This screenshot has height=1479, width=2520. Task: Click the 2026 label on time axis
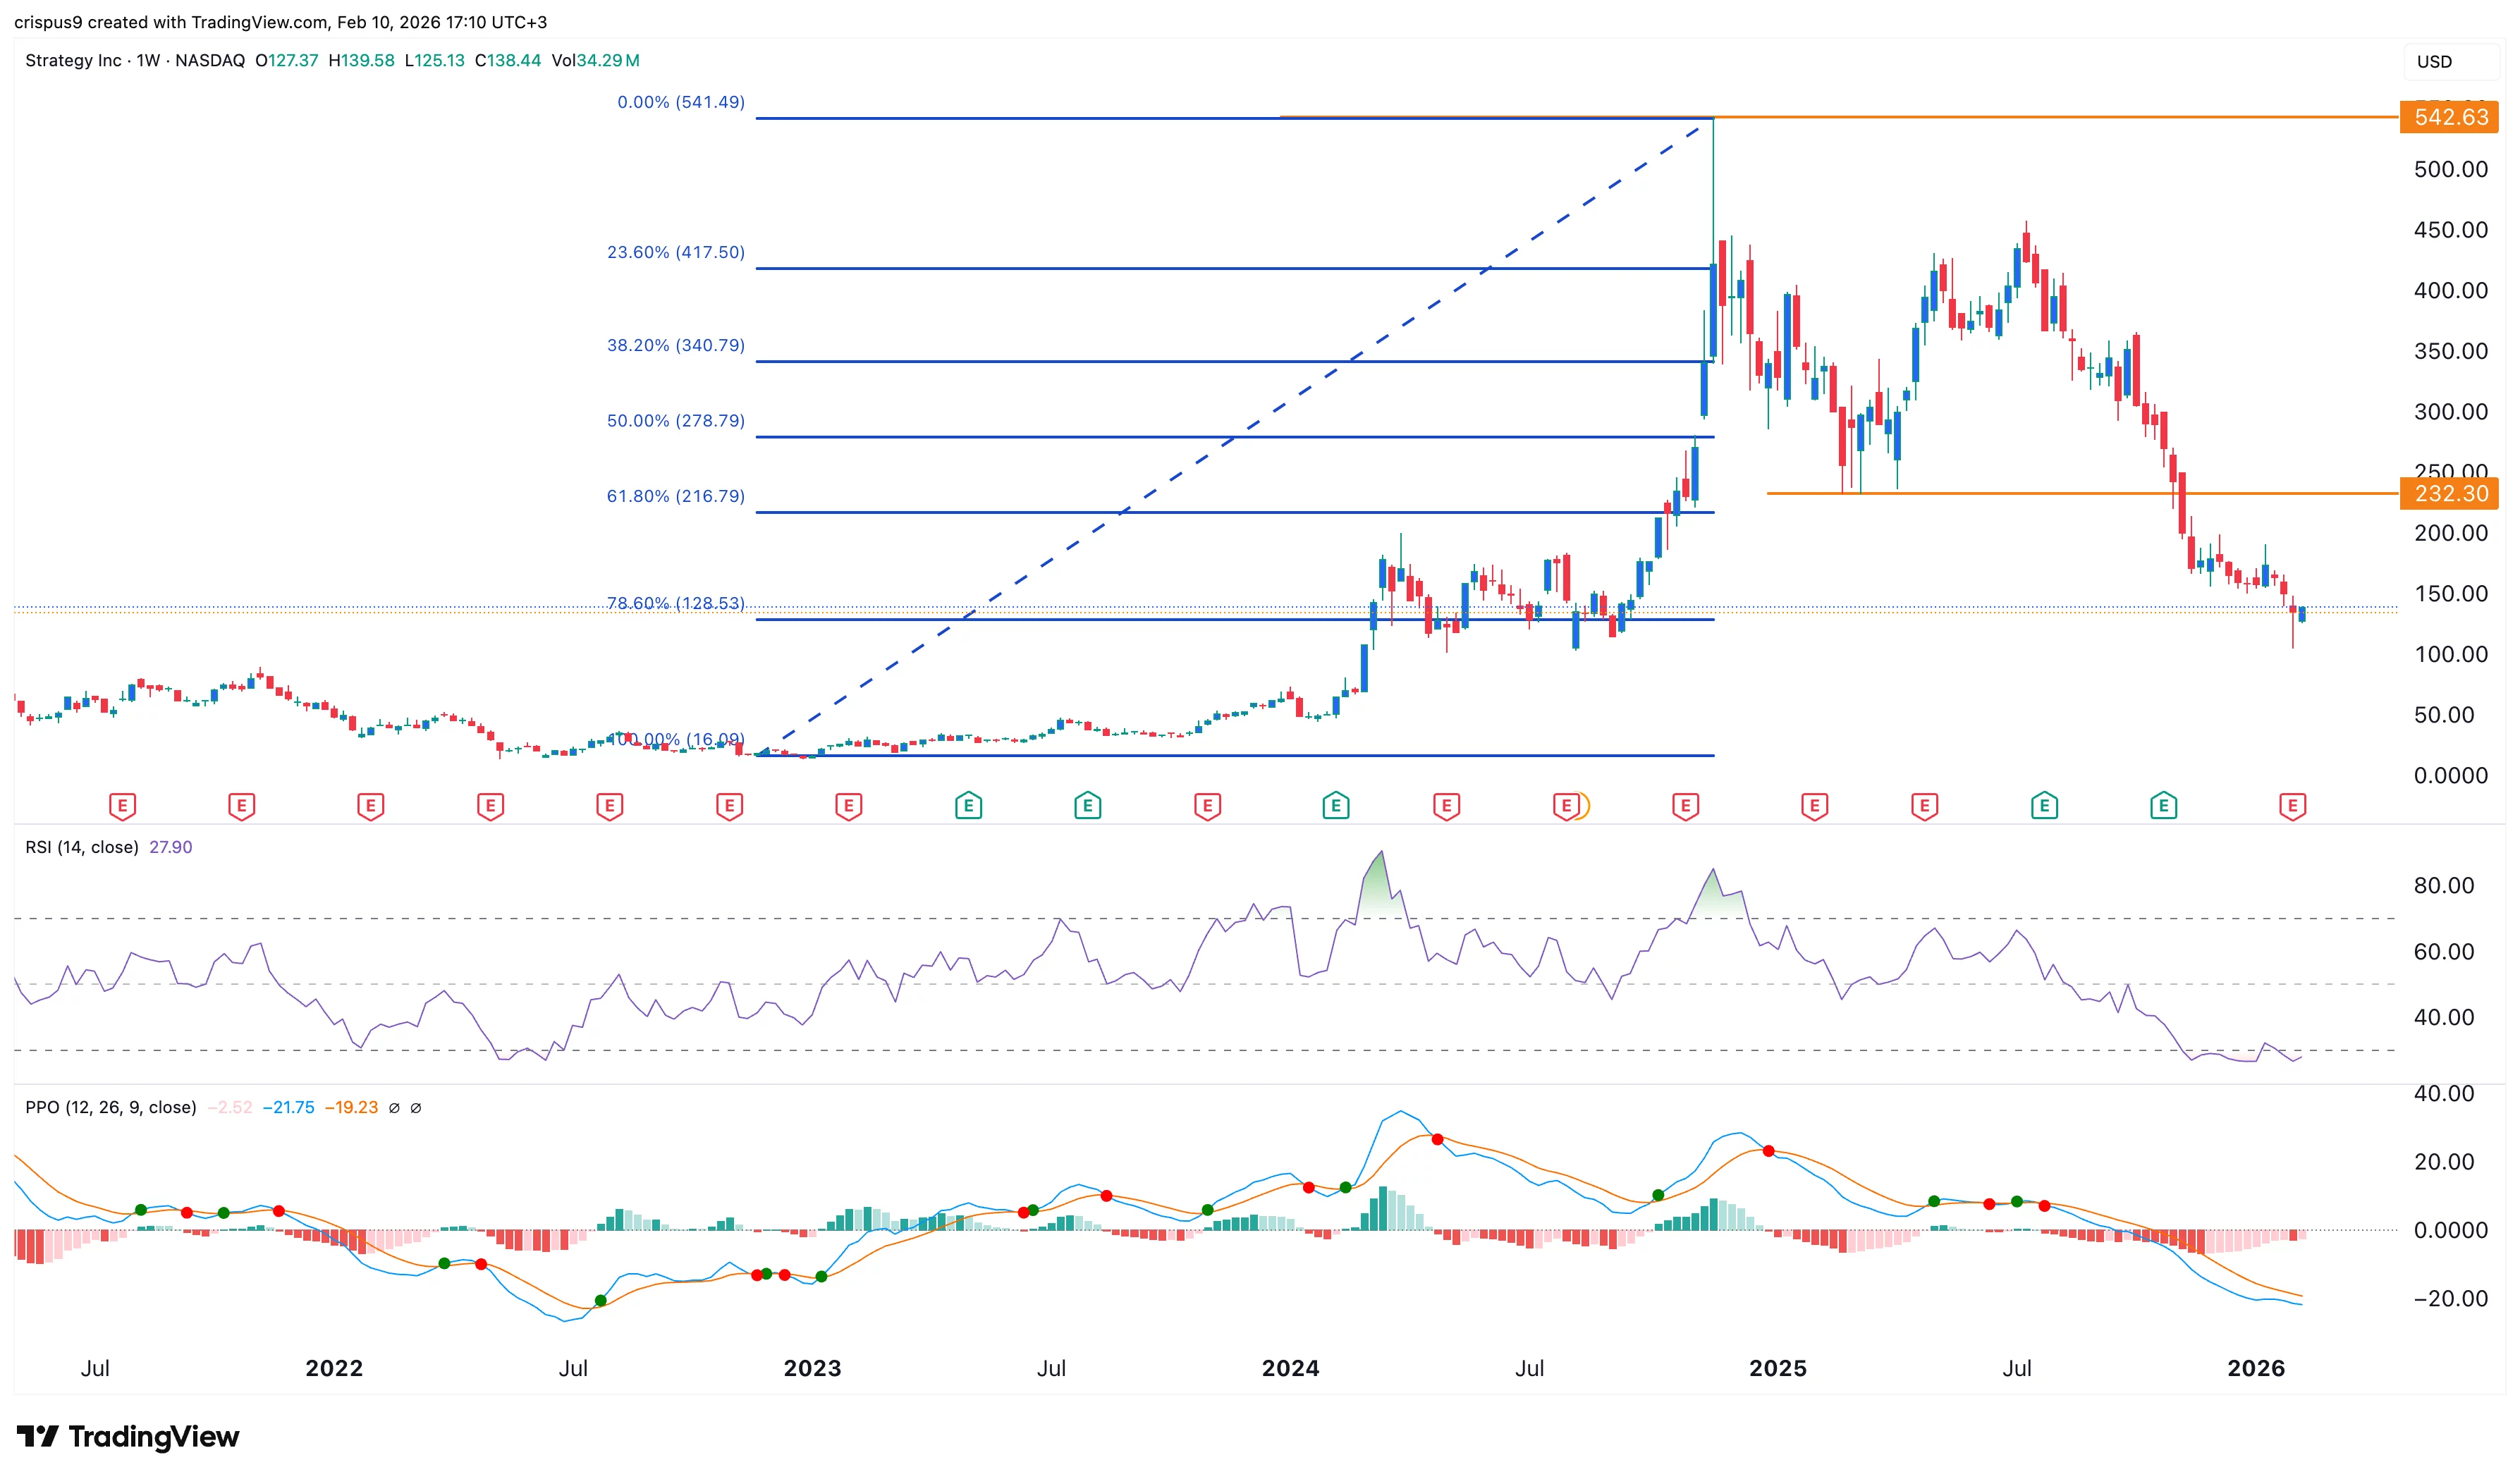point(2256,1368)
